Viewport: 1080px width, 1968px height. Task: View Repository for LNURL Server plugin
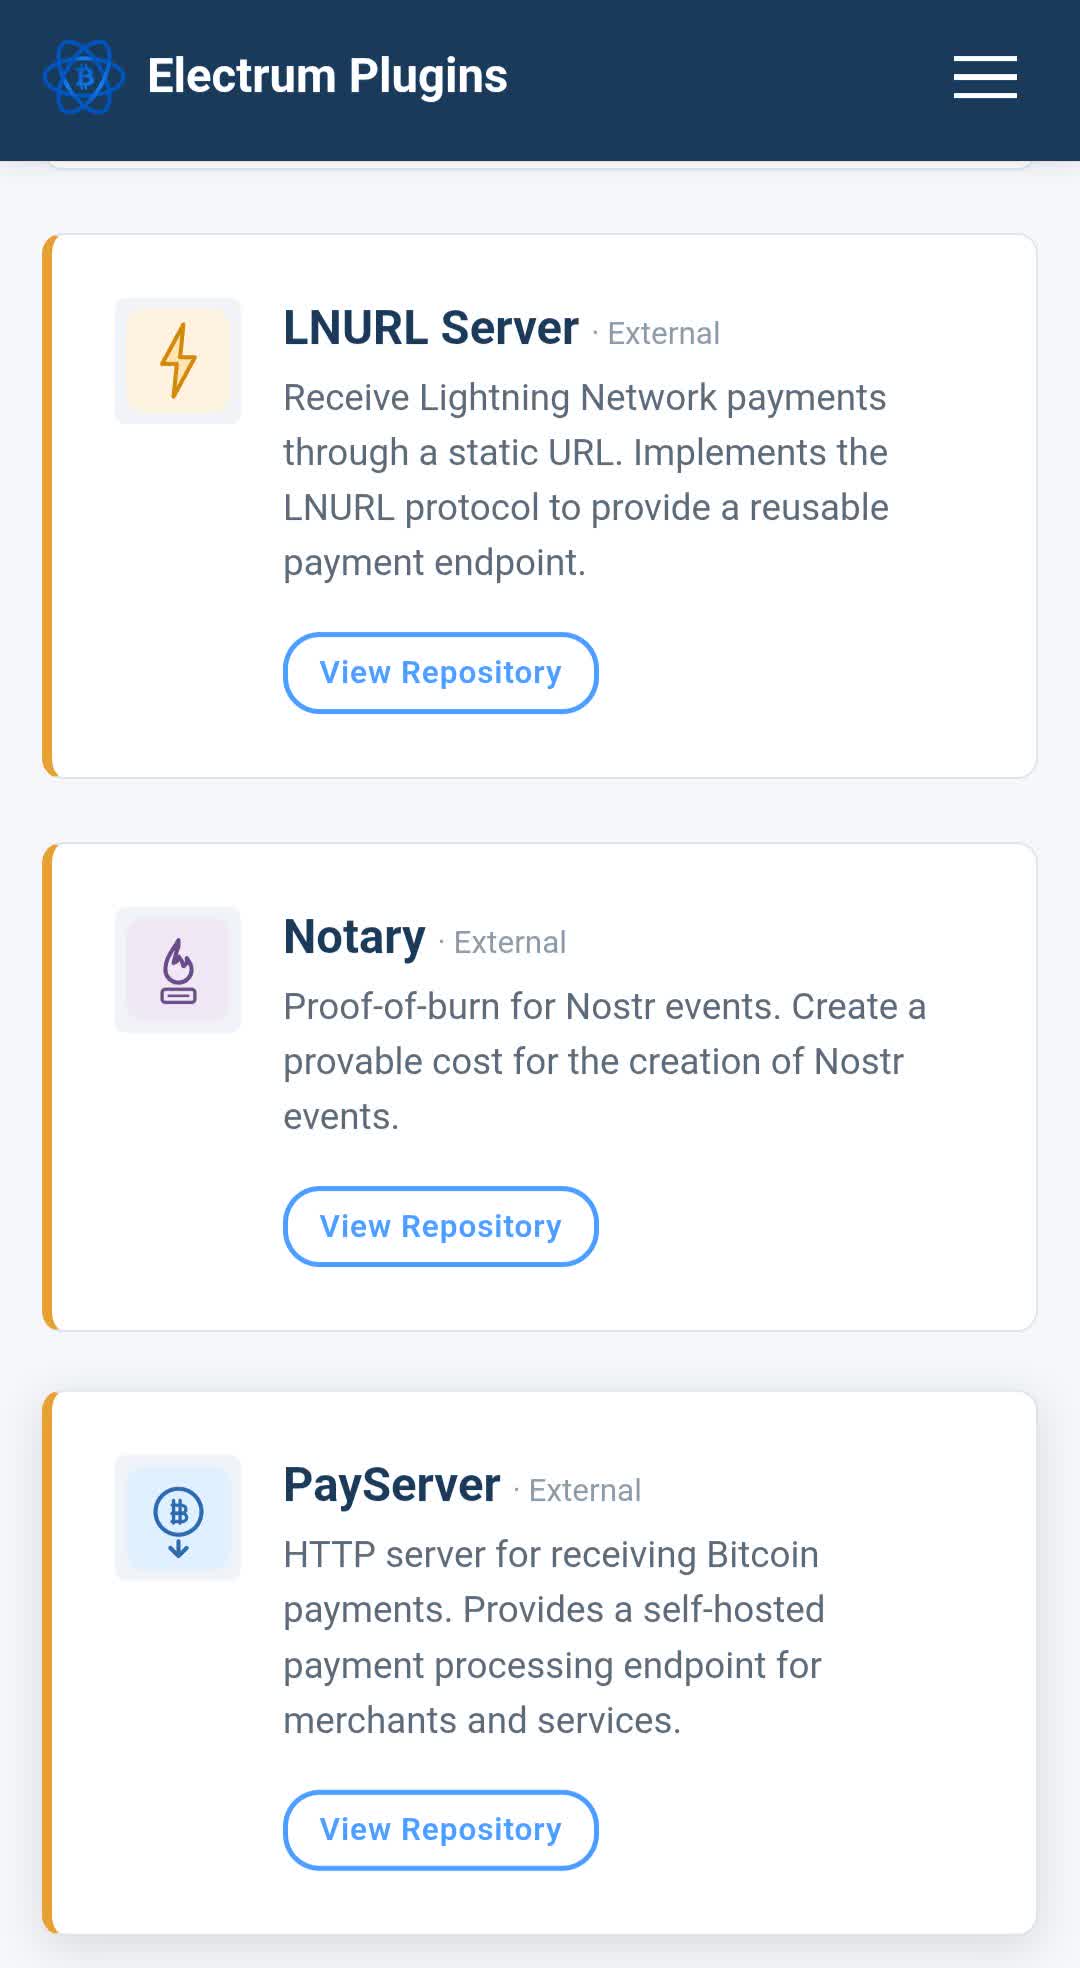pos(440,673)
